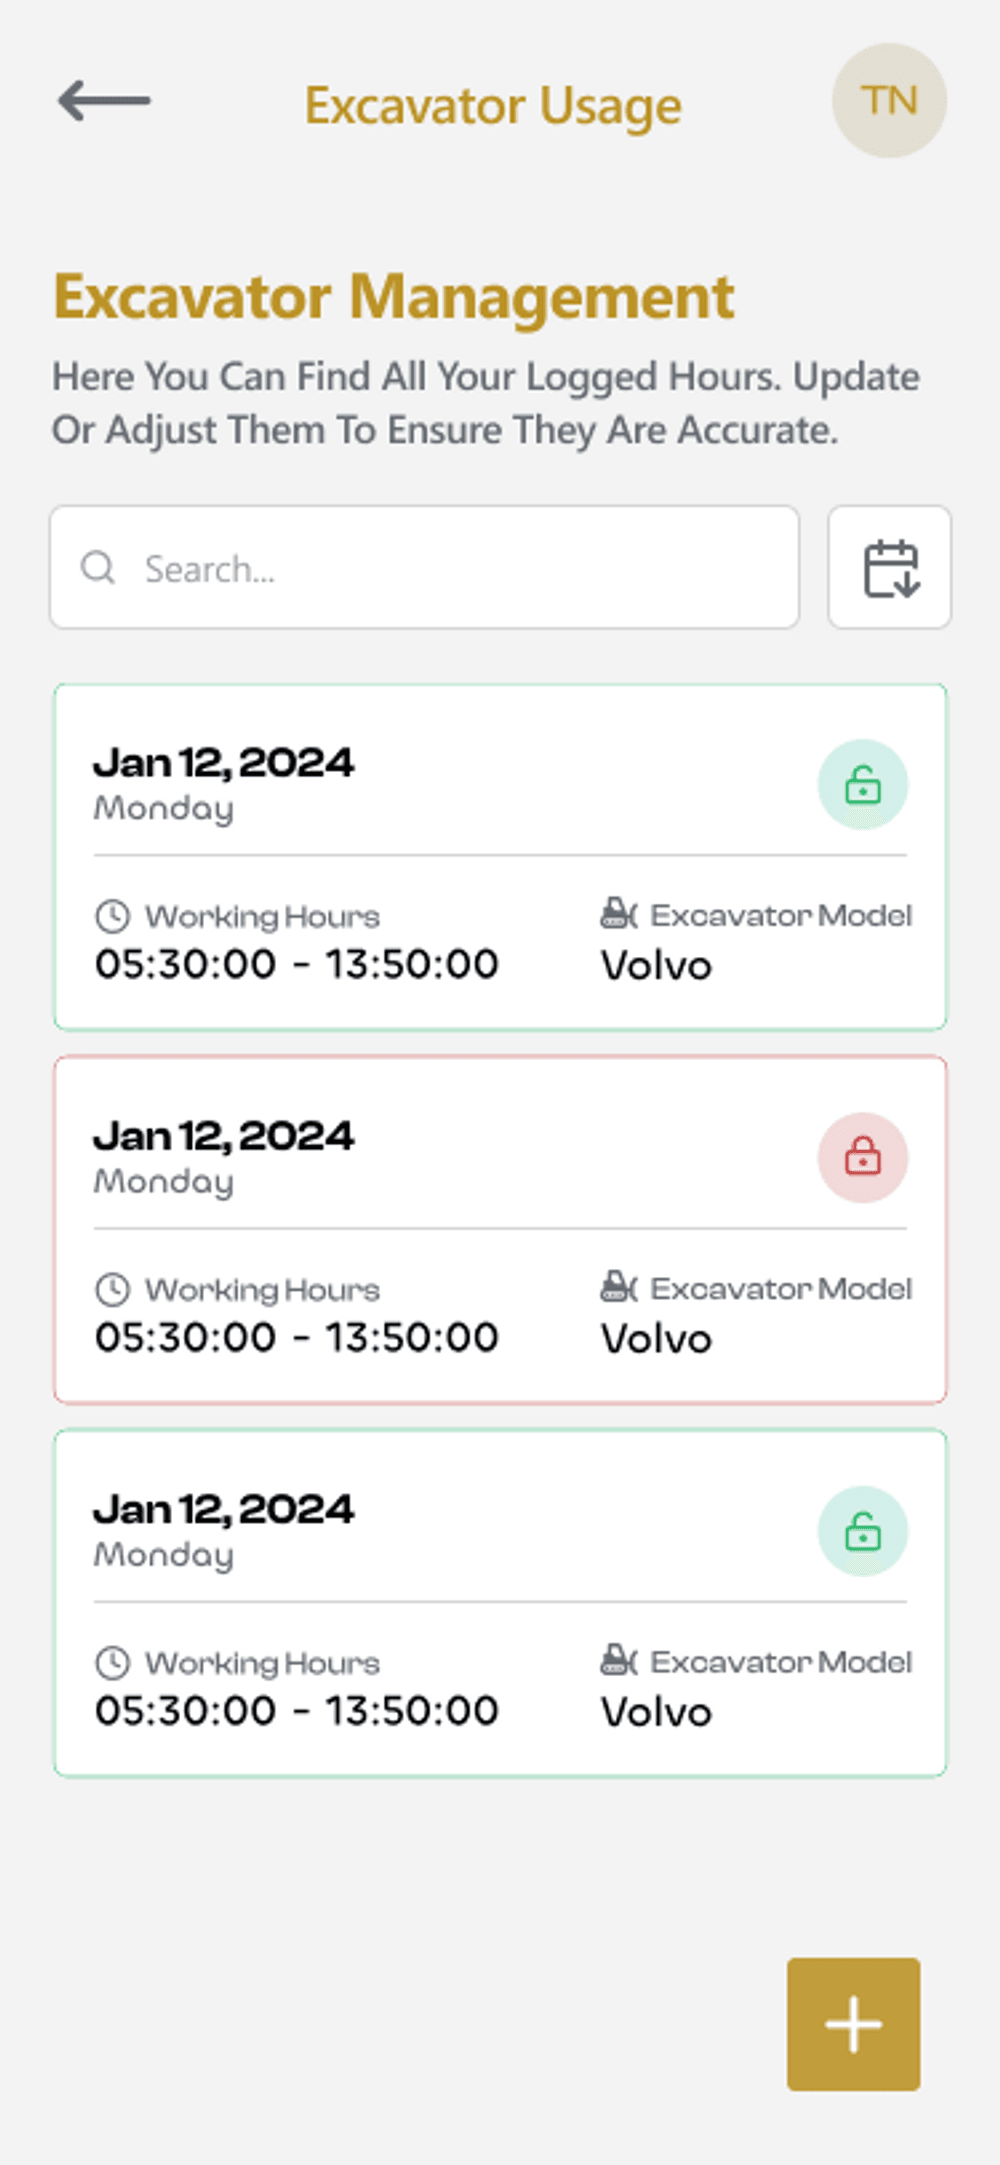This screenshot has height=2165, width=1000.
Task: Click excavator icon in third card
Action: (x=618, y=1660)
